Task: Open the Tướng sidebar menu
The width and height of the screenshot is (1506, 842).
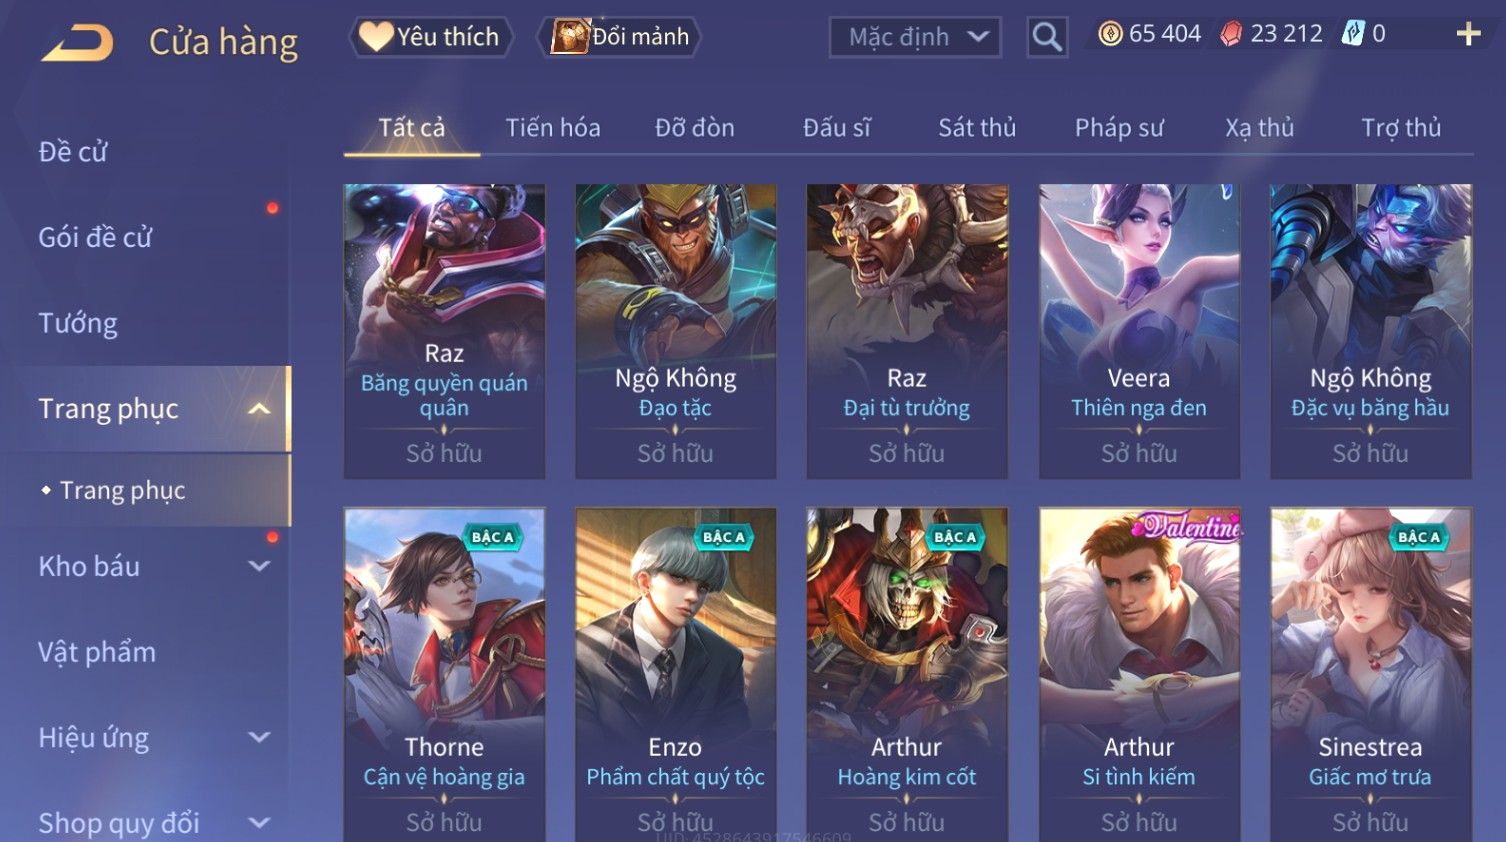Action: pos(78,323)
